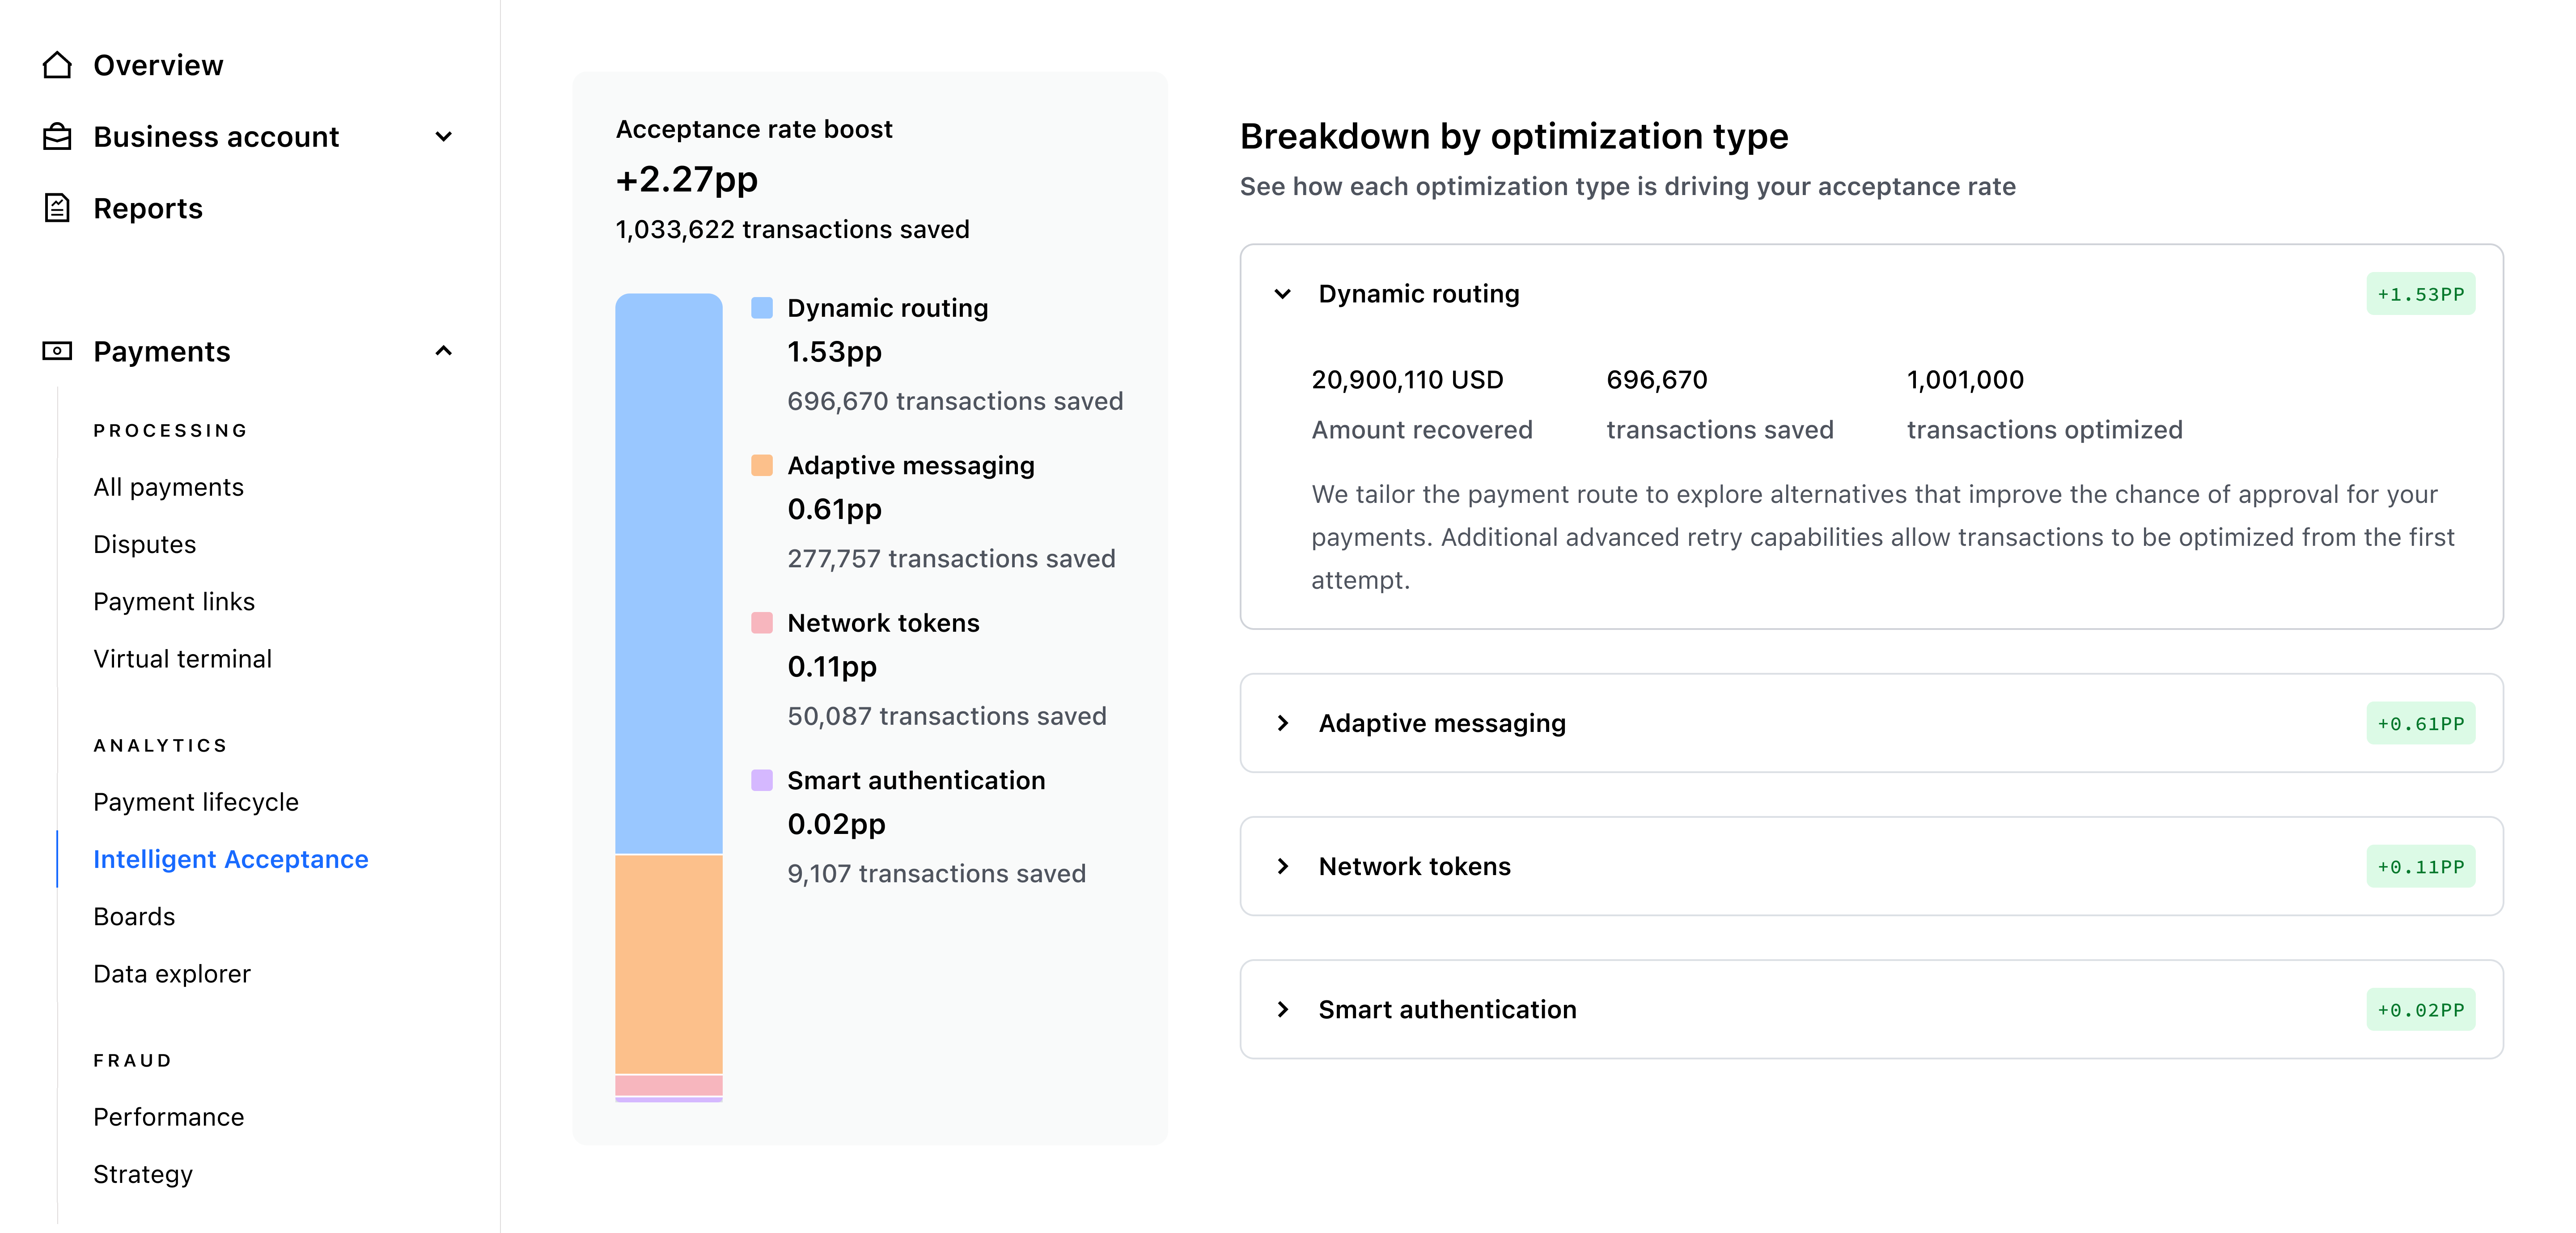Click the Overview home icon
The width and height of the screenshot is (2576, 1233).
[x=57, y=65]
